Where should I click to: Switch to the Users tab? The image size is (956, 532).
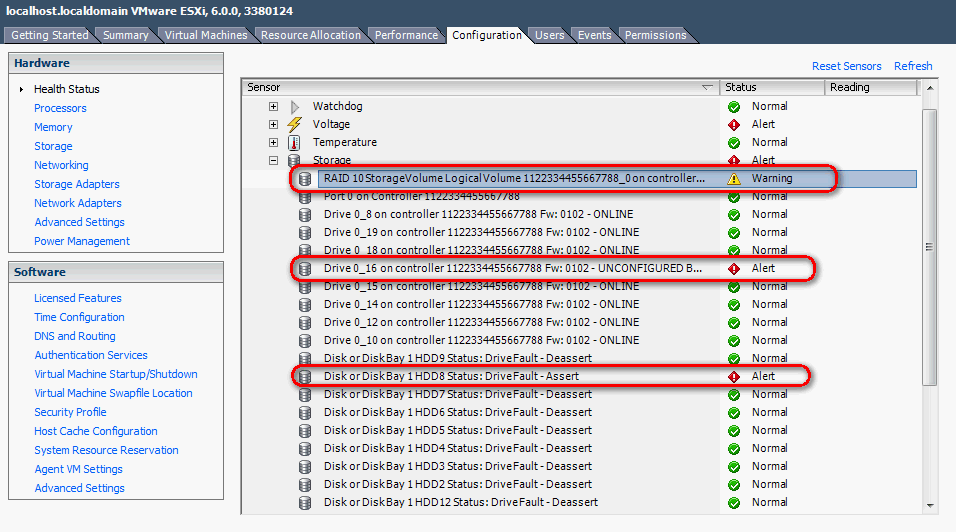click(549, 35)
